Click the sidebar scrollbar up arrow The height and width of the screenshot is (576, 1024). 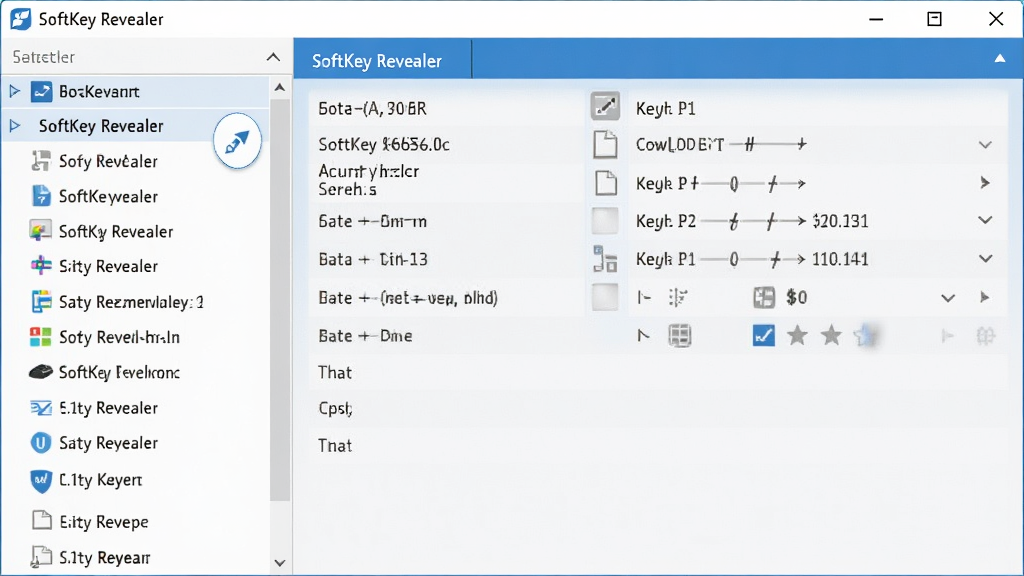click(280, 88)
